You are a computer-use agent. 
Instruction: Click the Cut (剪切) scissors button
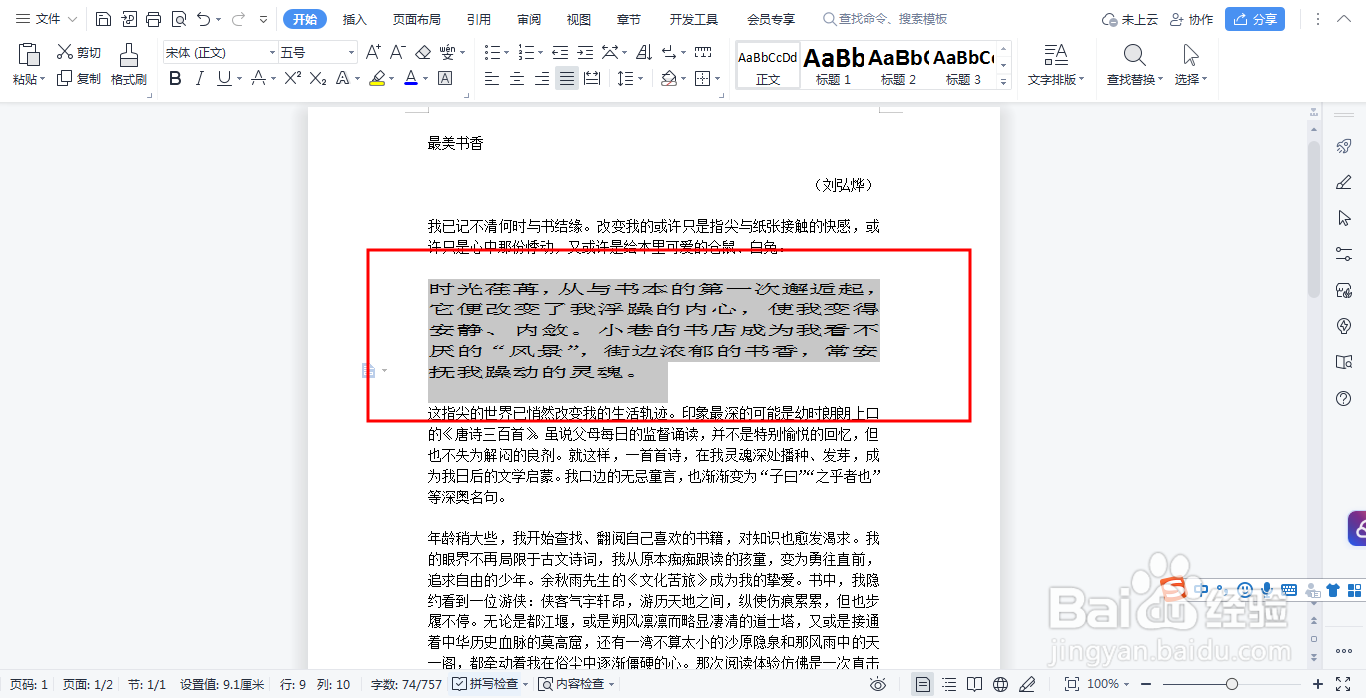78,53
